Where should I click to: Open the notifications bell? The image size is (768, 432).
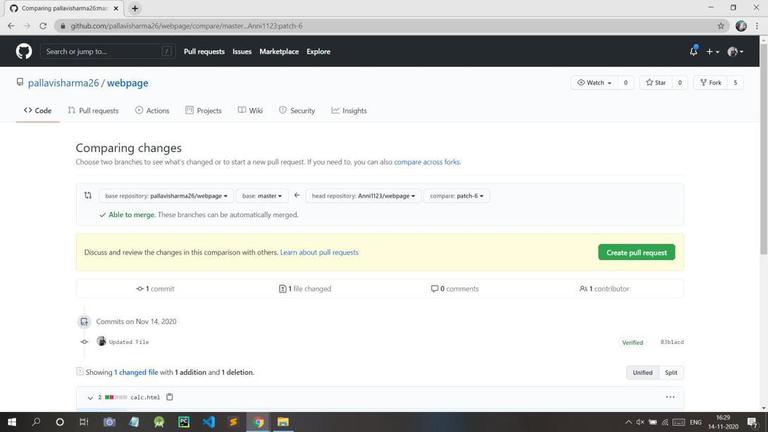tap(694, 51)
